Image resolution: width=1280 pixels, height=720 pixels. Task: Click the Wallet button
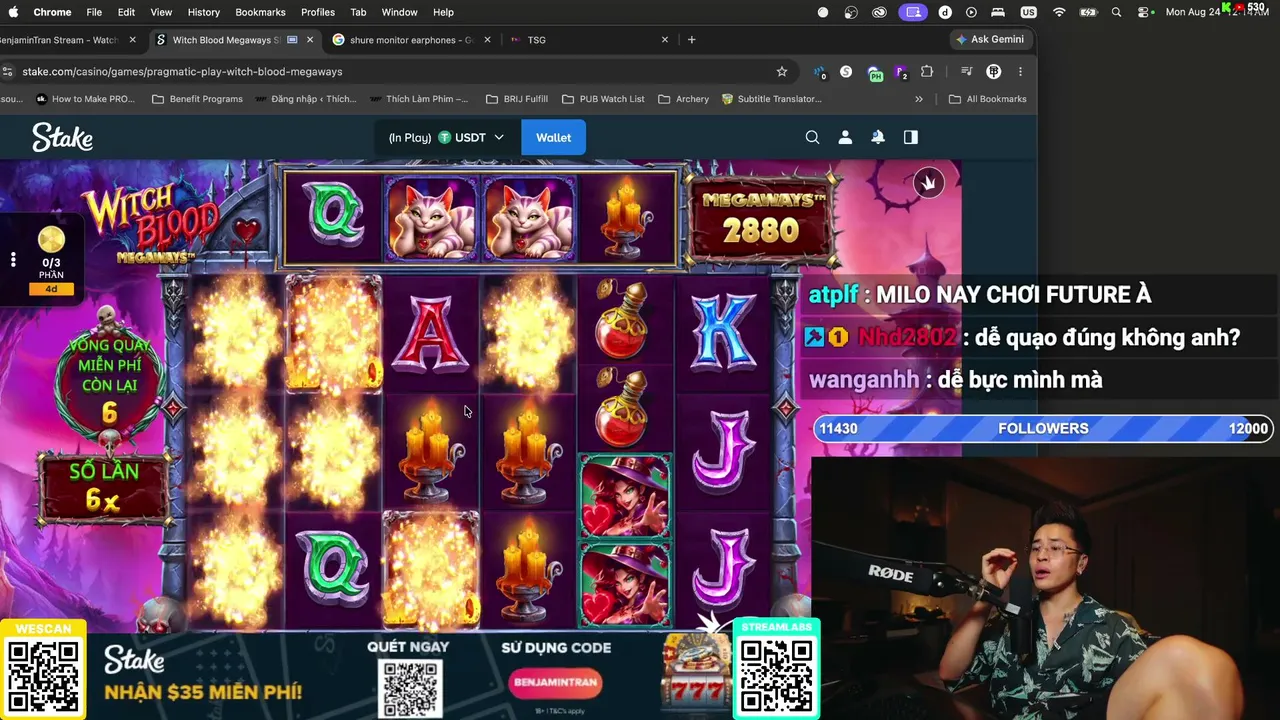(x=553, y=137)
